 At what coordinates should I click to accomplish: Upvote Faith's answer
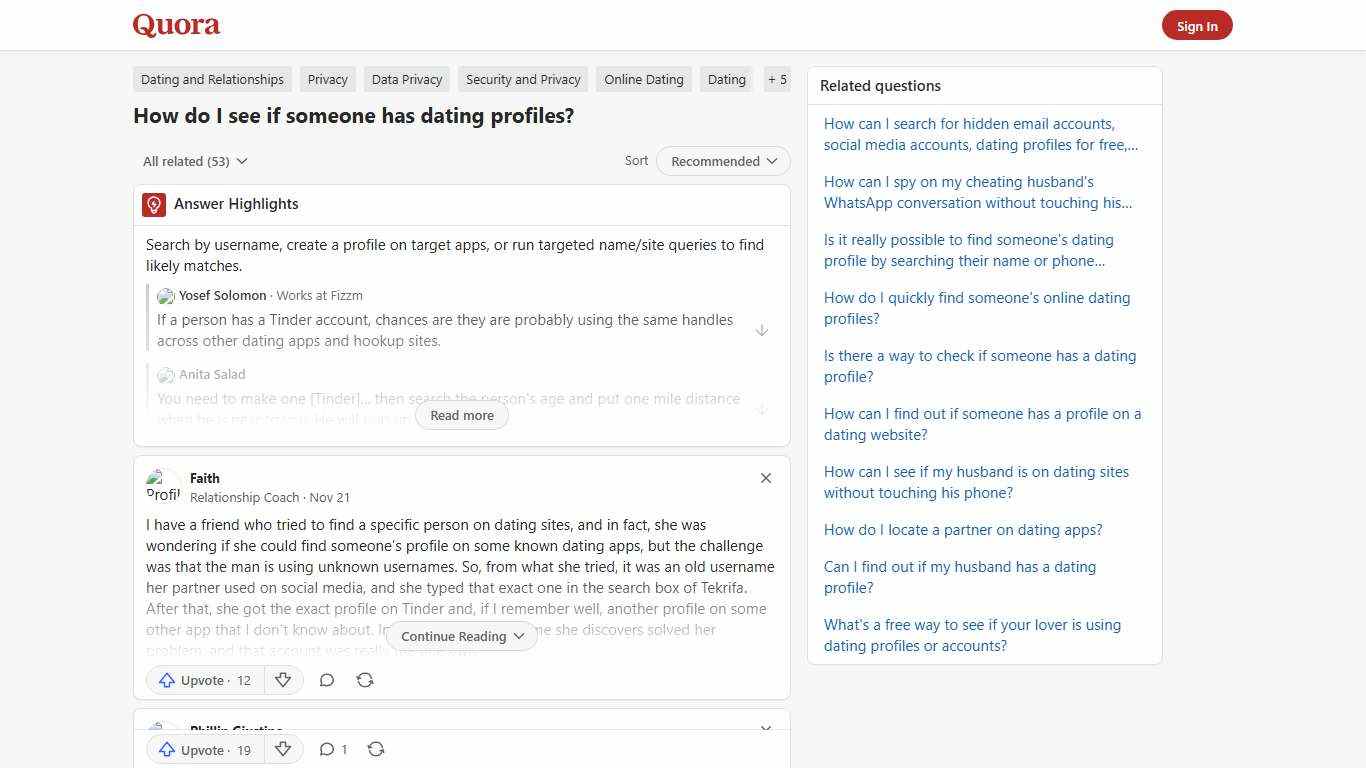204,680
